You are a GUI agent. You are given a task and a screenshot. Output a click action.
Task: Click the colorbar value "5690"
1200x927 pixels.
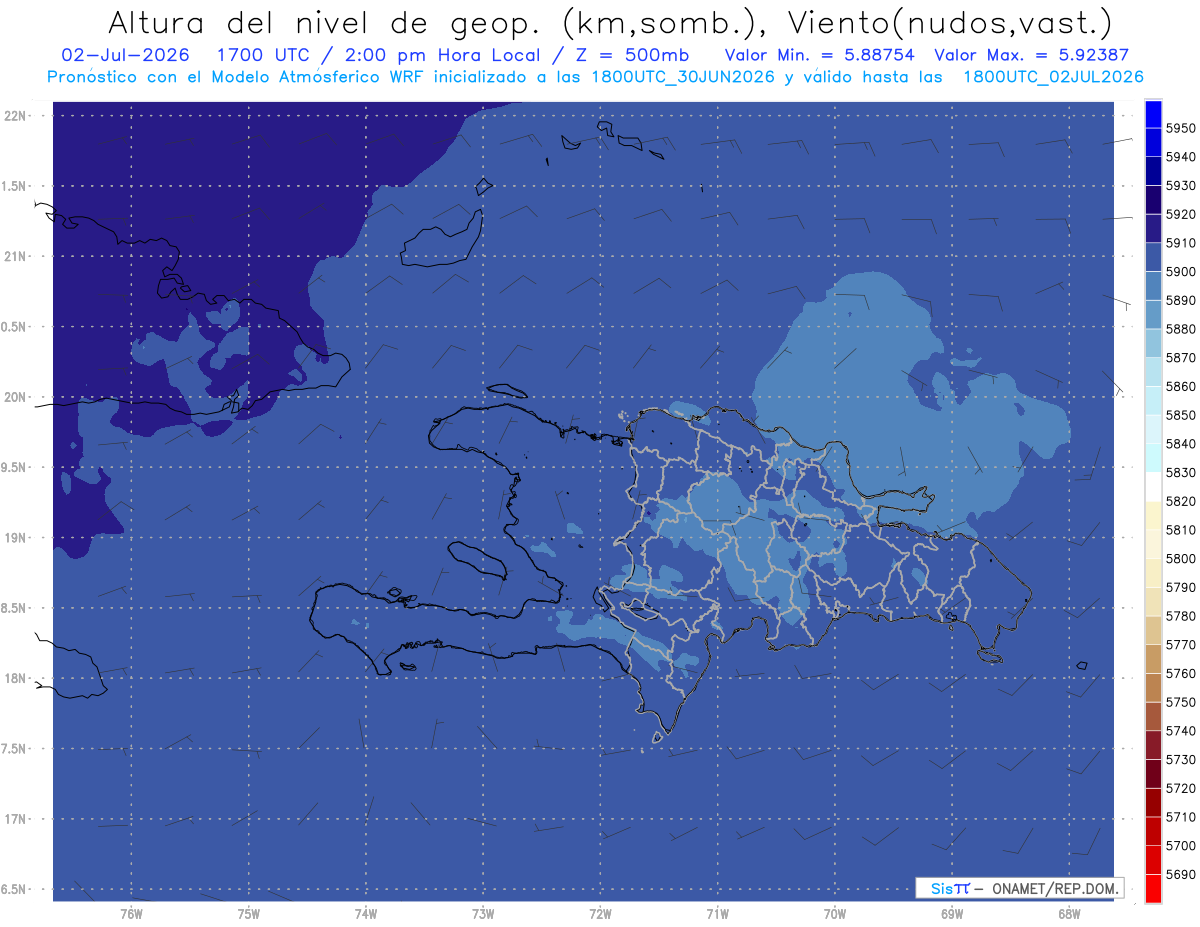[1181, 875]
